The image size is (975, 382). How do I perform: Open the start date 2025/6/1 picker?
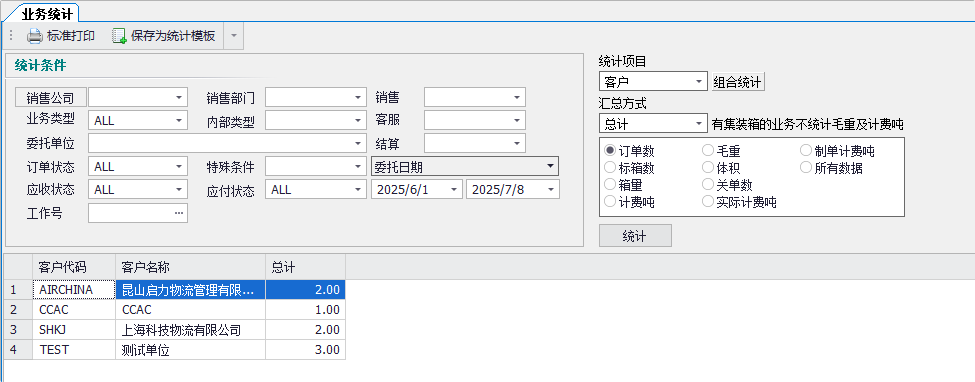tap(455, 190)
